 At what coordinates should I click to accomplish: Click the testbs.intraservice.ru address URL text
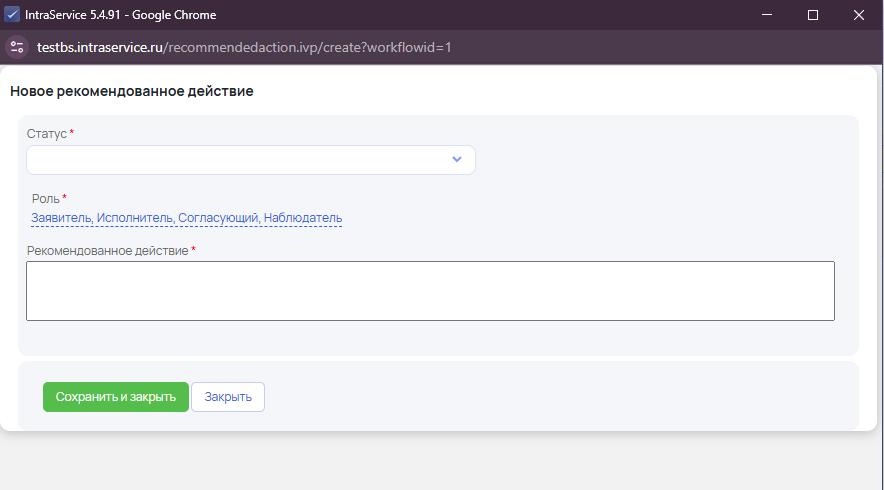pos(244,47)
